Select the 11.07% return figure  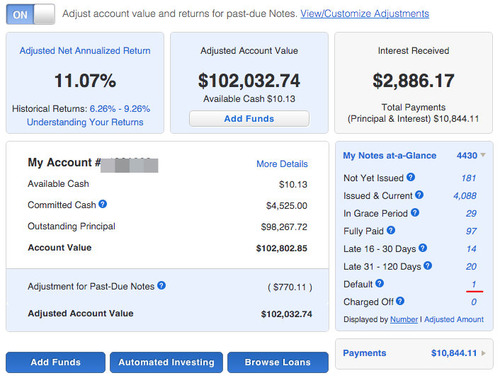click(x=85, y=81)
